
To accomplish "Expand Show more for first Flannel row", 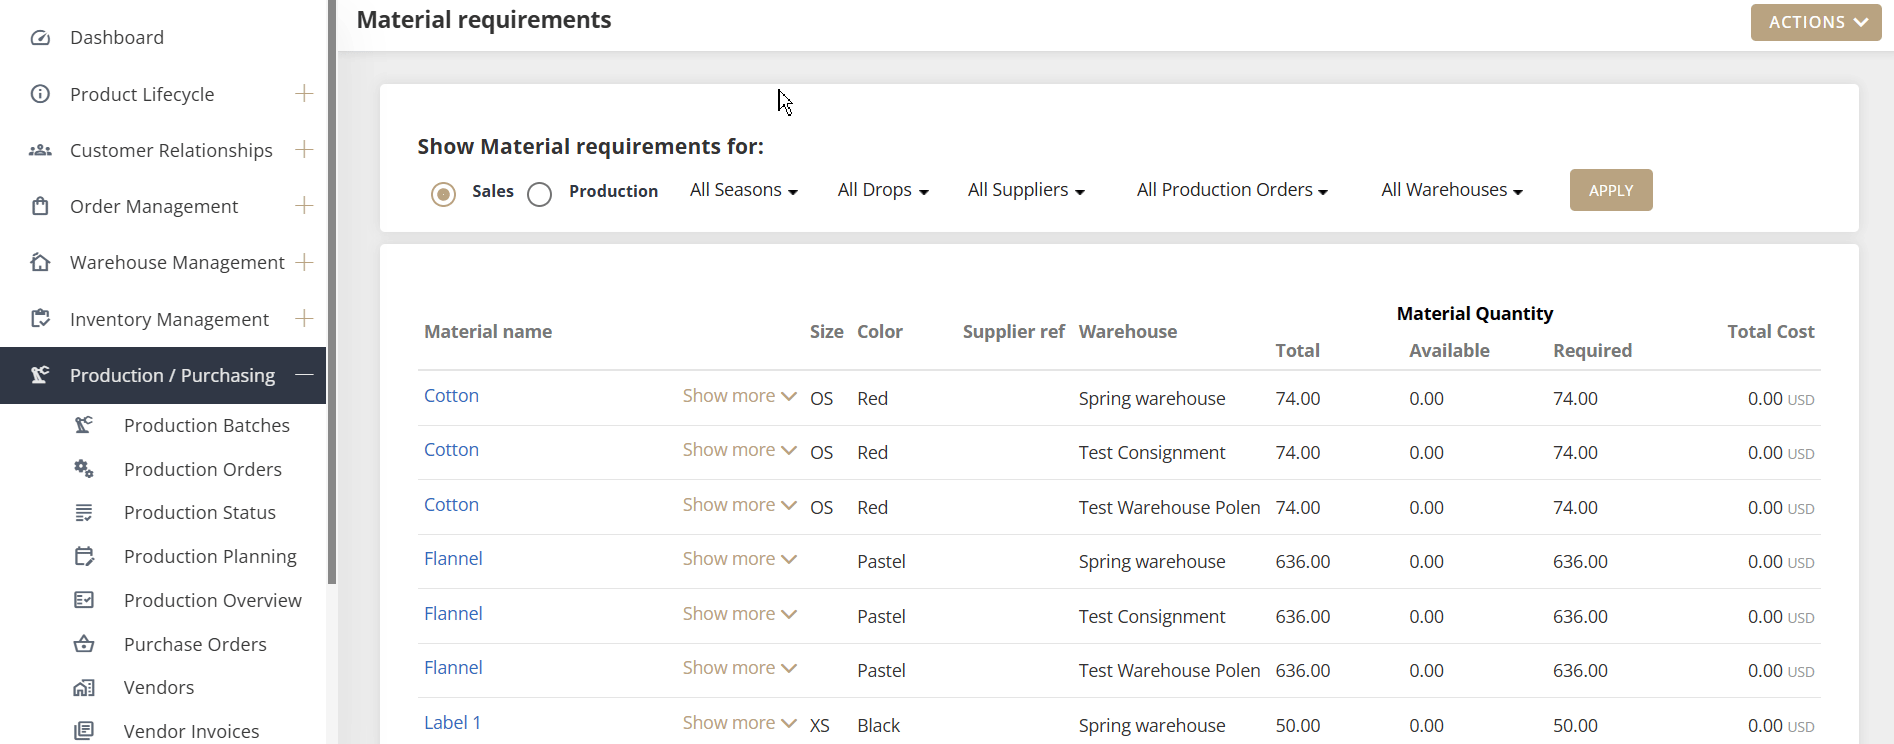I will [739, 559].
